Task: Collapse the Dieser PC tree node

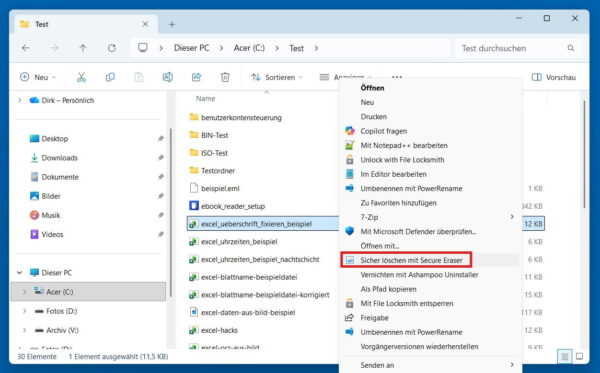Action: click(x=20, y=272)
